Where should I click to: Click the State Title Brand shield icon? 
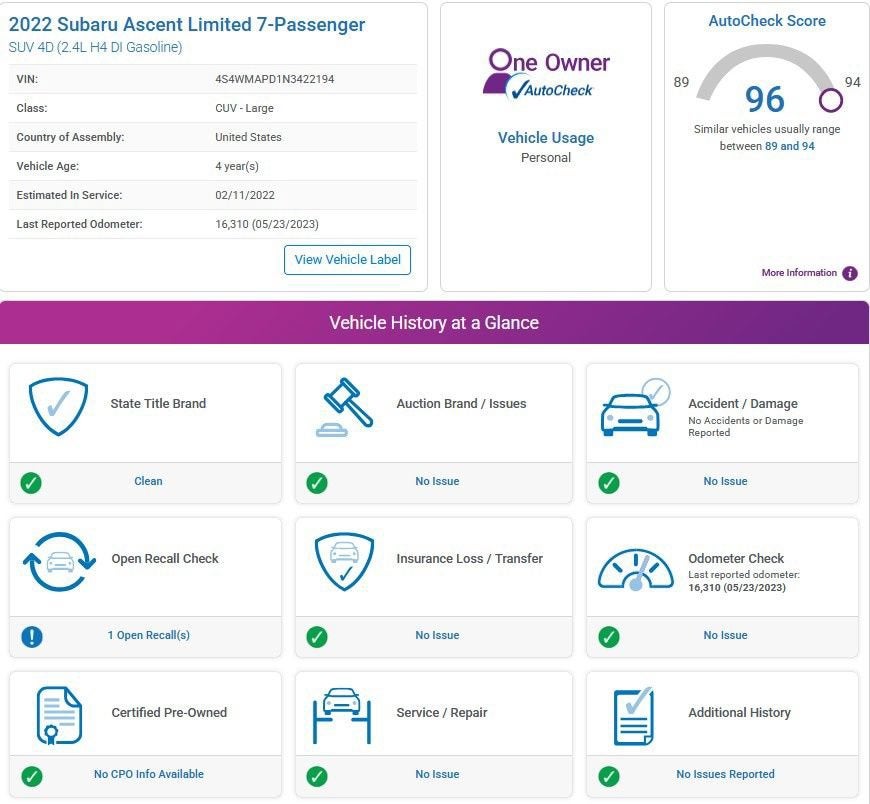[x=58, y=406]
